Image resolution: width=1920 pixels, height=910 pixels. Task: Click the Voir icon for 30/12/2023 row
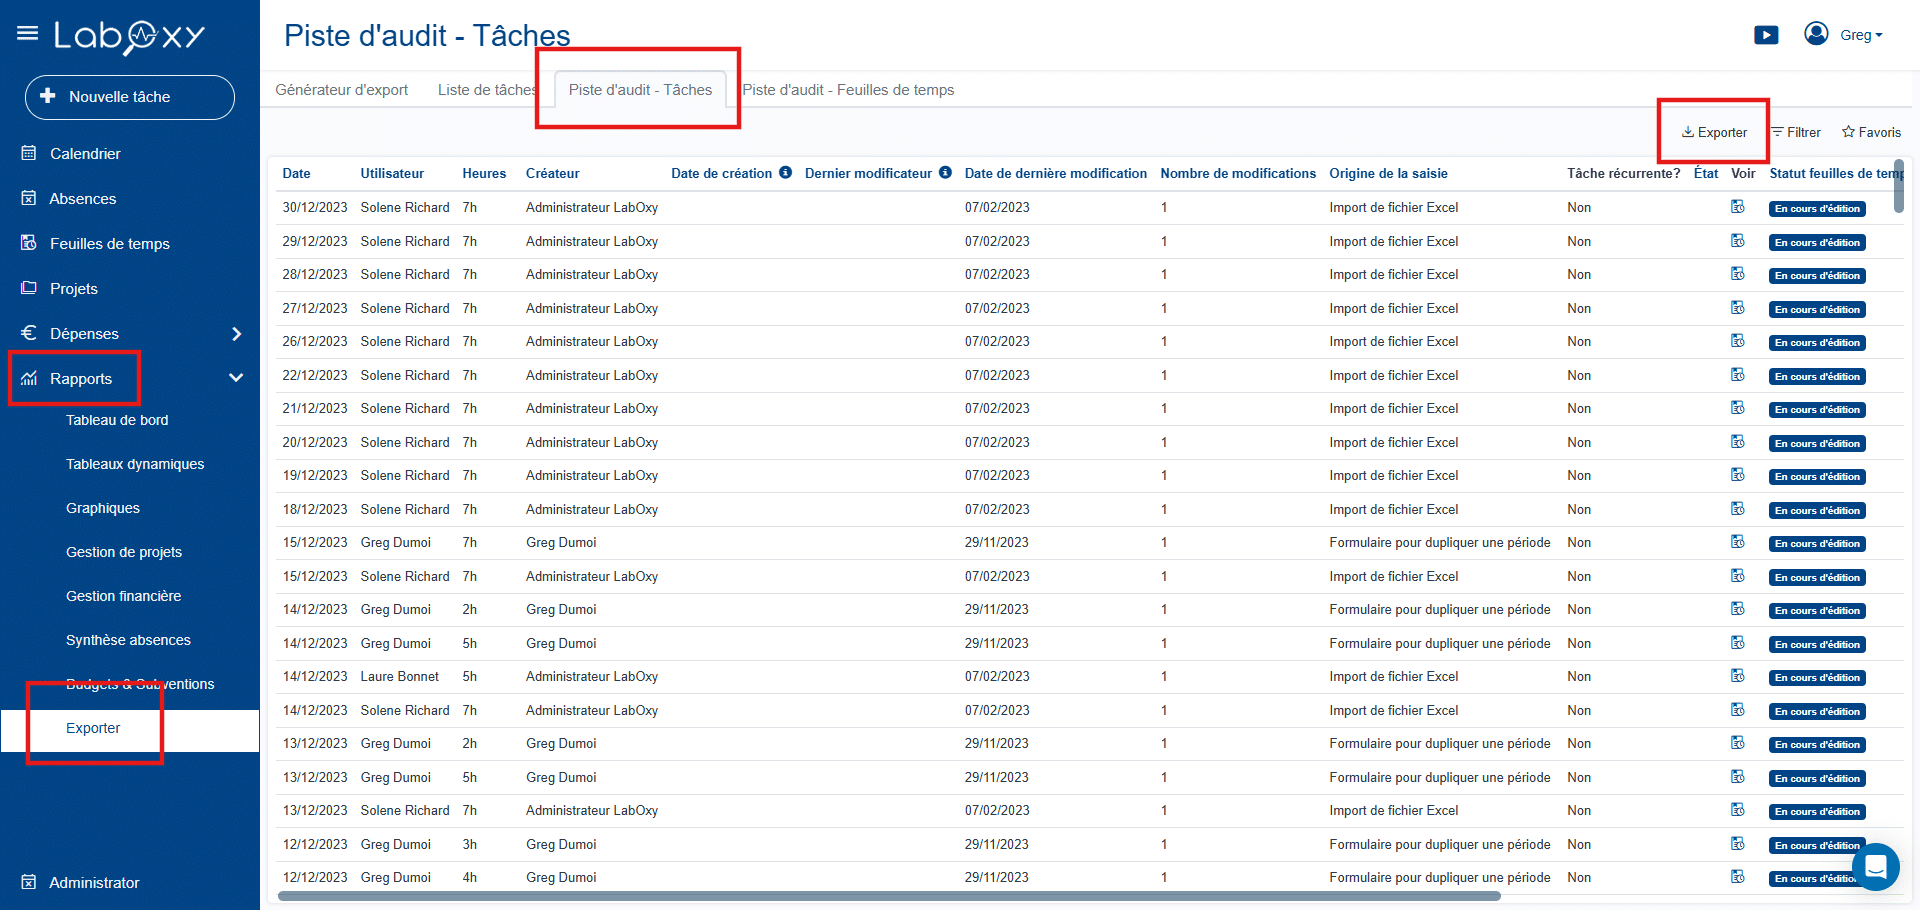click(1738, 207)
